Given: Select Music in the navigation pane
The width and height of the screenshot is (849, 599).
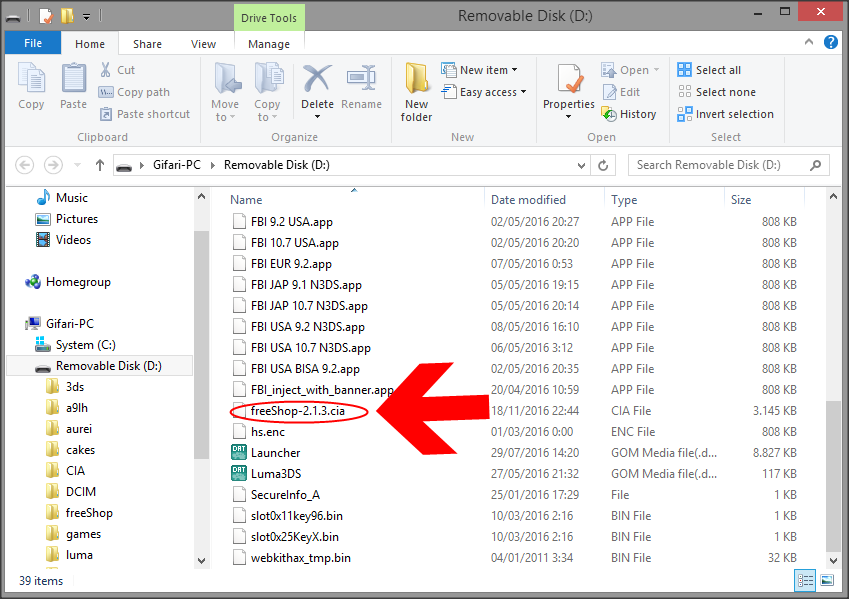Looking at the screenshot, I should coord(62,198).
